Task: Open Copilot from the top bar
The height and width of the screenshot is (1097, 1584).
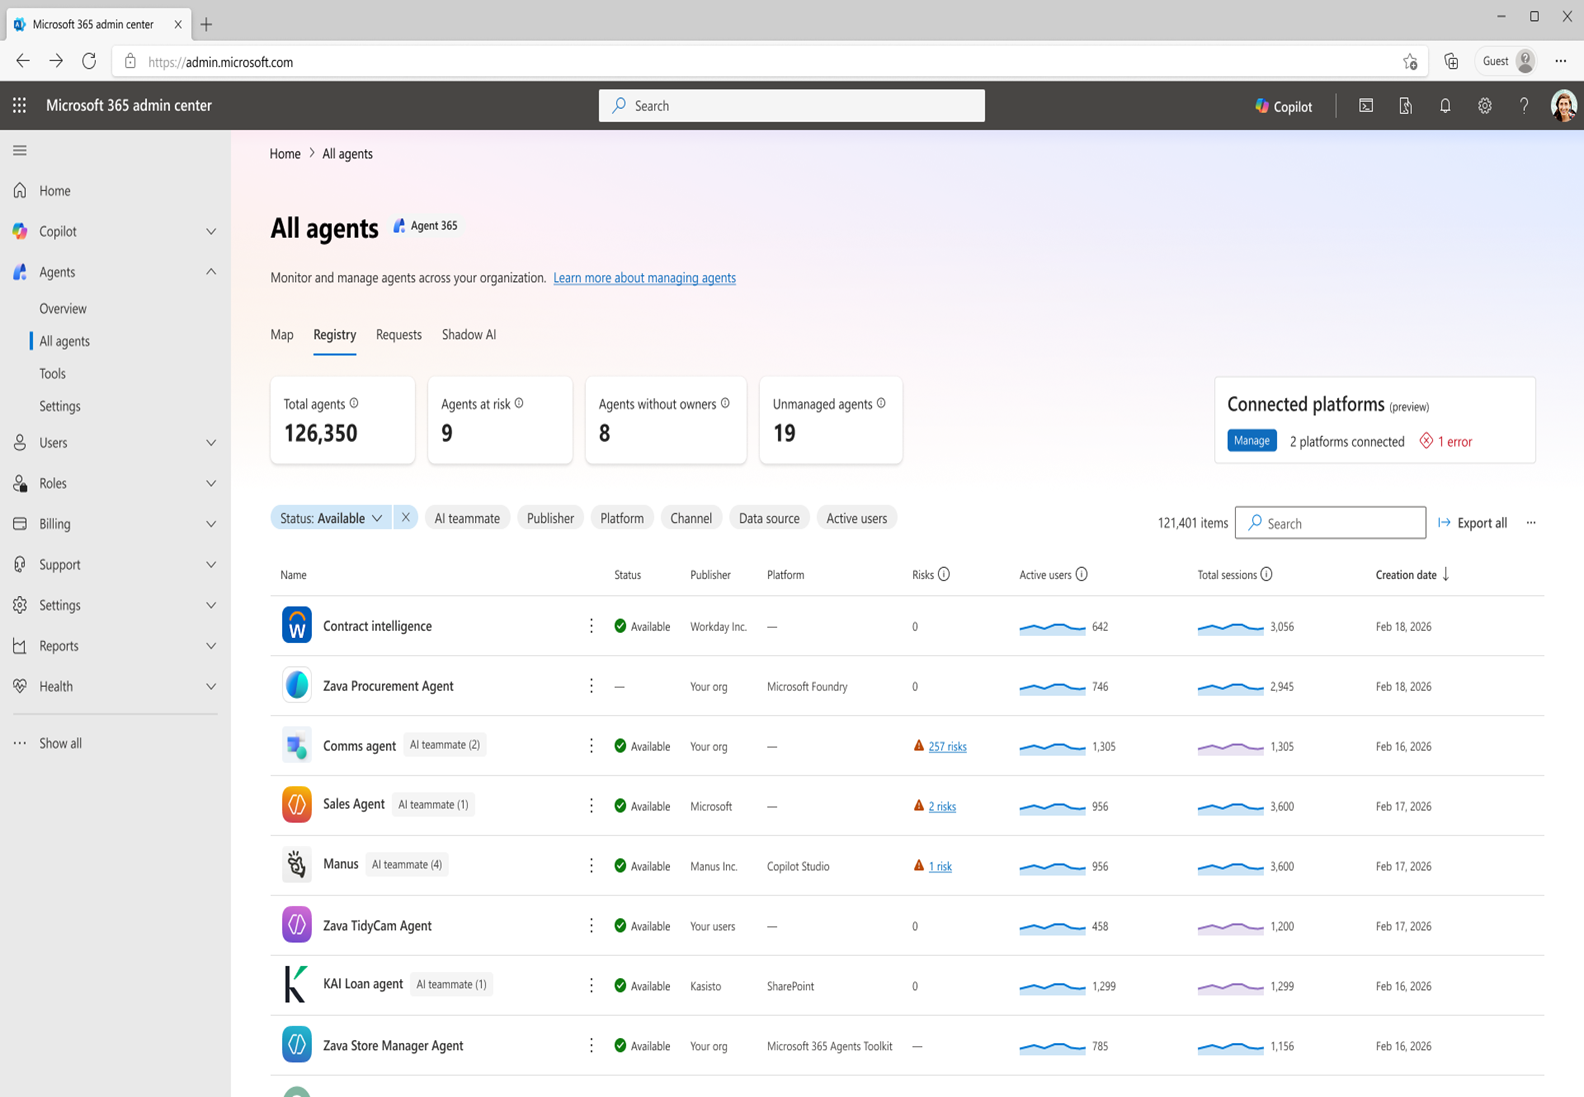Action: pyautogui.click(x=1284, y=106)
